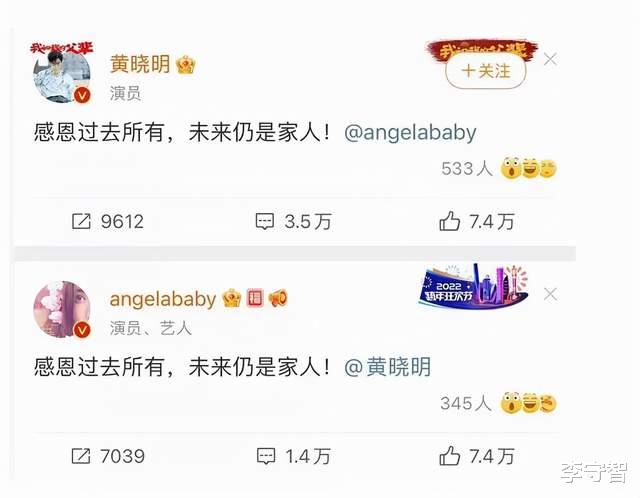Repost 黄晓明's post showing 9612
Screen dimensions: 640x498
(108, 222)
